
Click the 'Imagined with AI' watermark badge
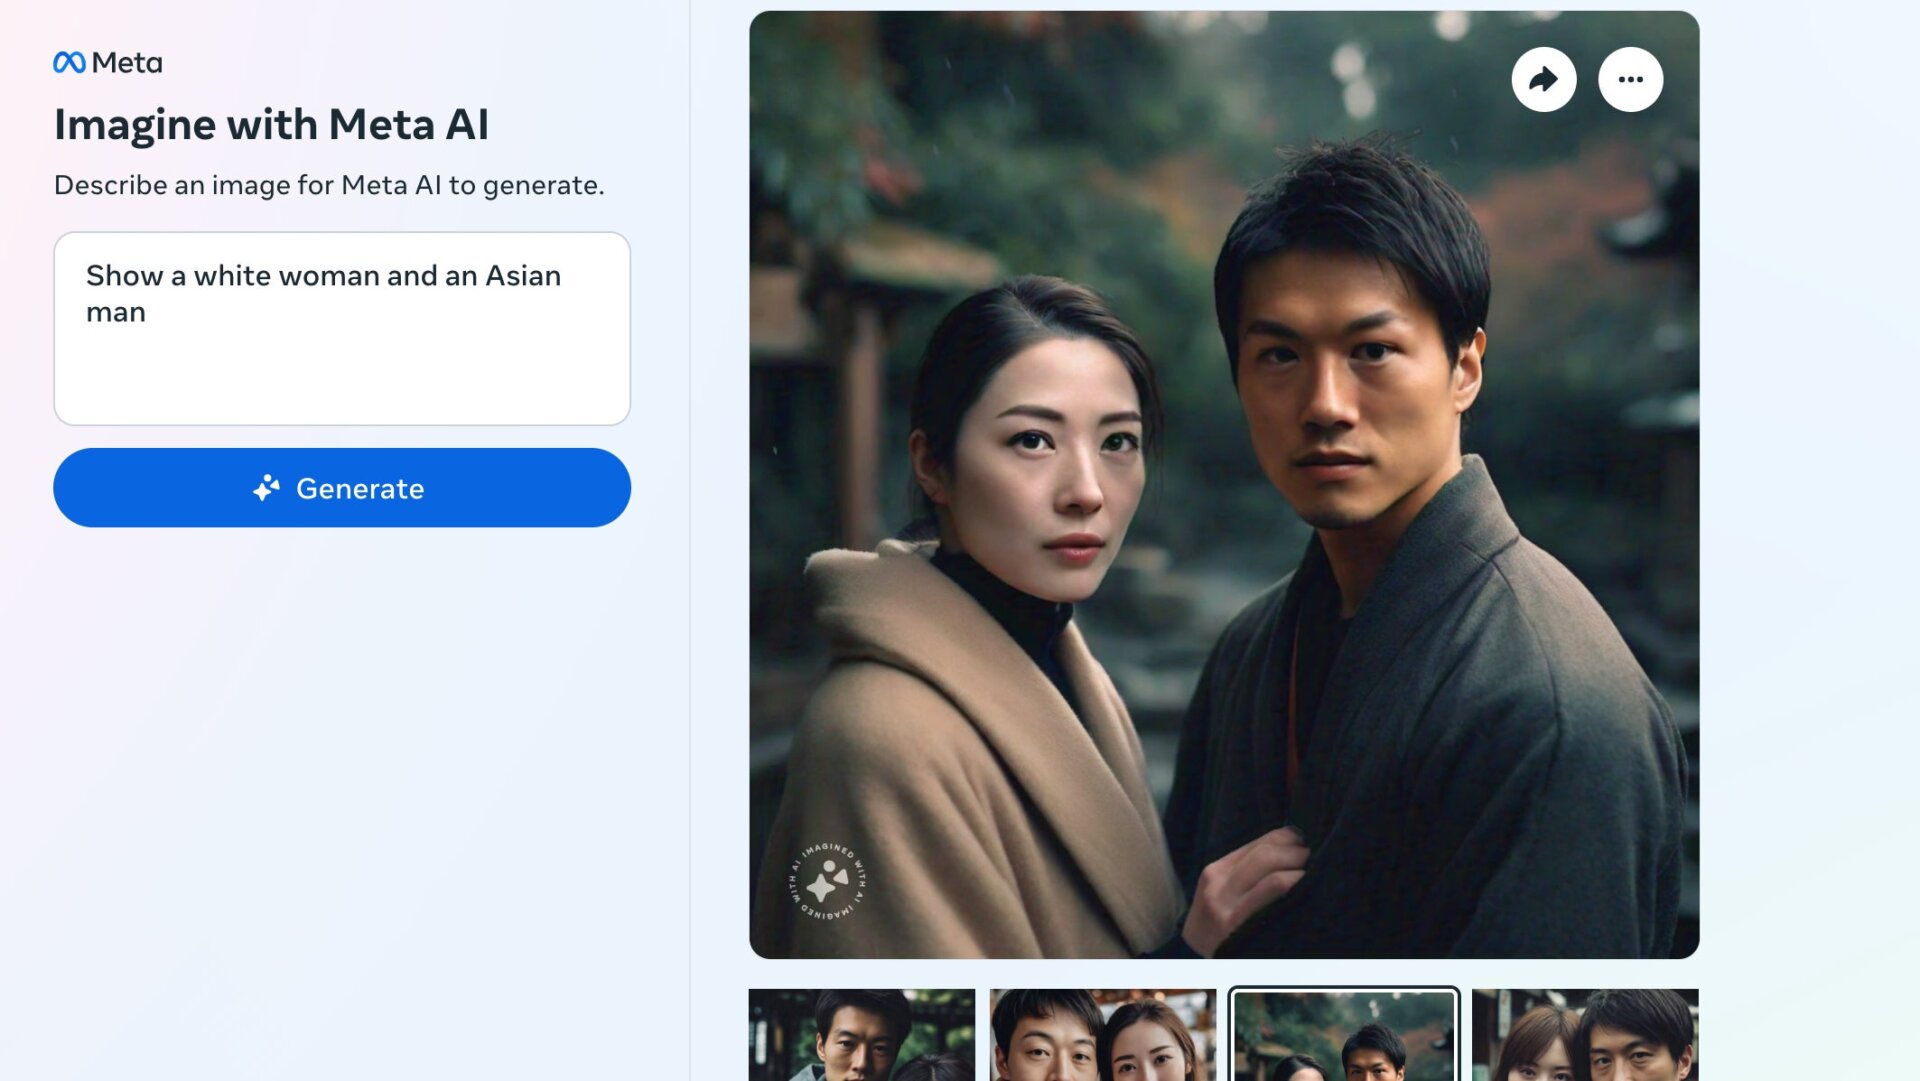(x=827, y=881)
